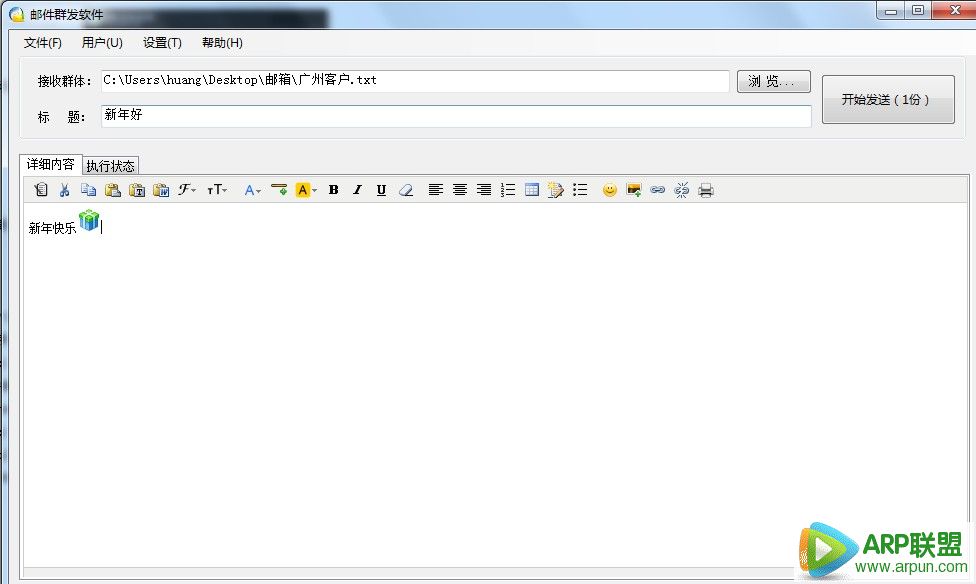Toggle italic formatting
This screenshot has height=584, width=976.
coord(357,190)
